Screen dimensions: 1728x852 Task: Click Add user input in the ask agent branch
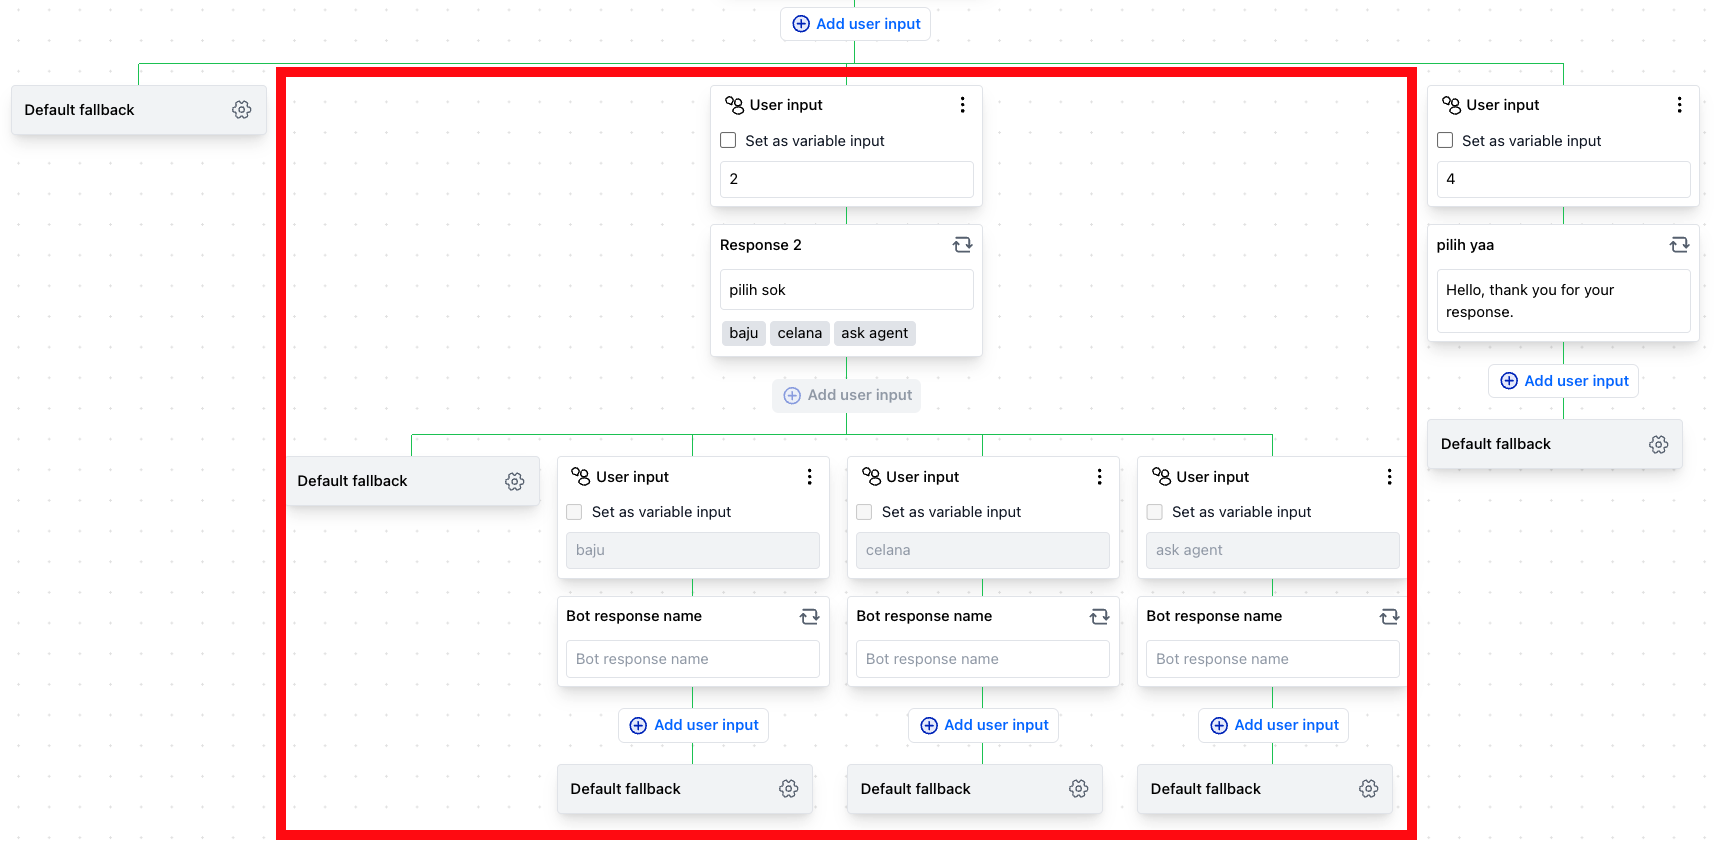1273,725
